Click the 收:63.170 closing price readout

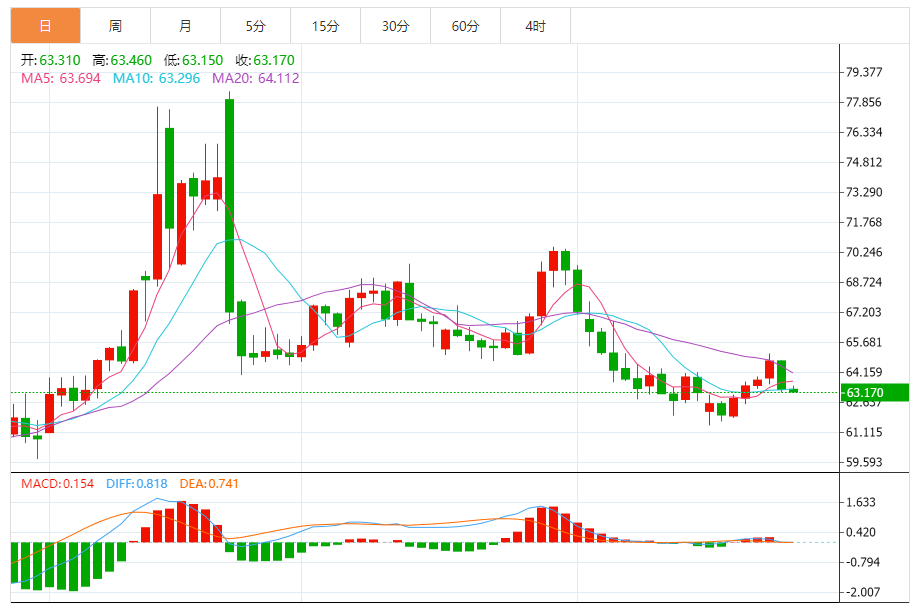click(265, 60)
